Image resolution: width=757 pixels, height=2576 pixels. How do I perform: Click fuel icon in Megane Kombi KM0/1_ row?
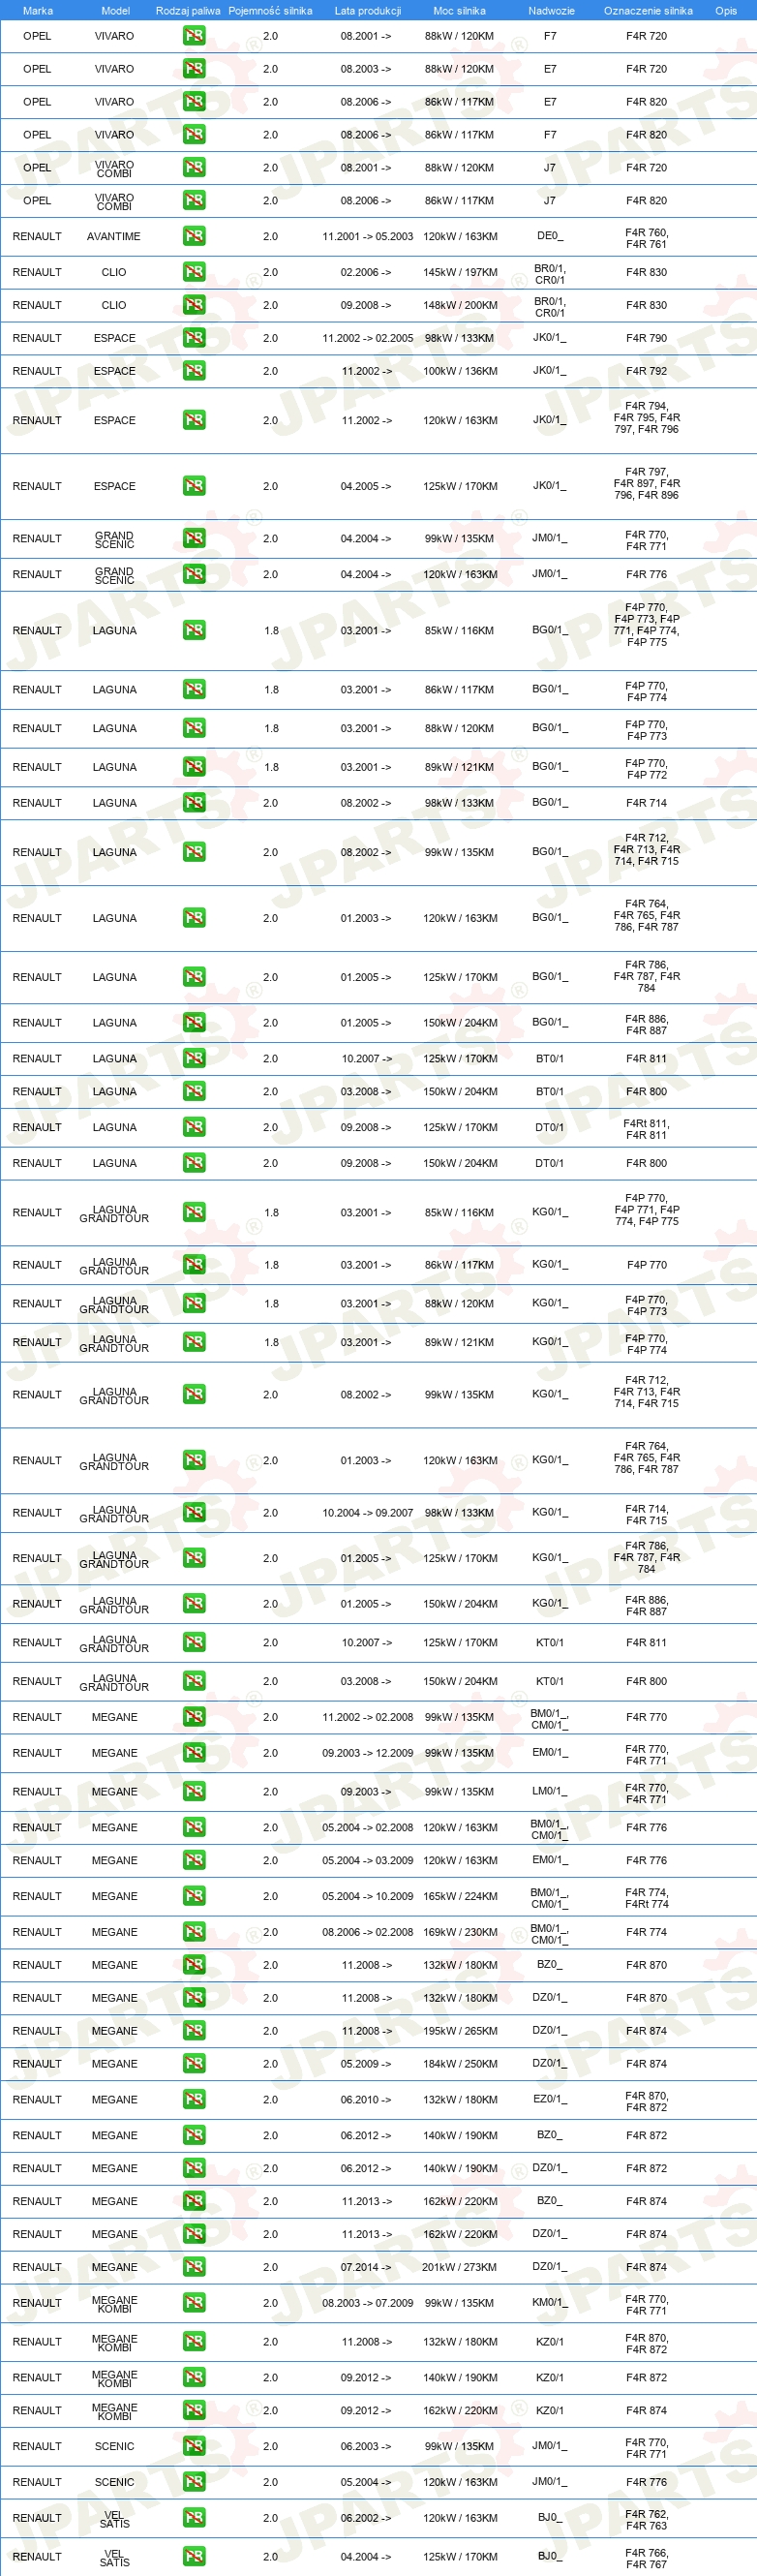[x=194, y=2303]
